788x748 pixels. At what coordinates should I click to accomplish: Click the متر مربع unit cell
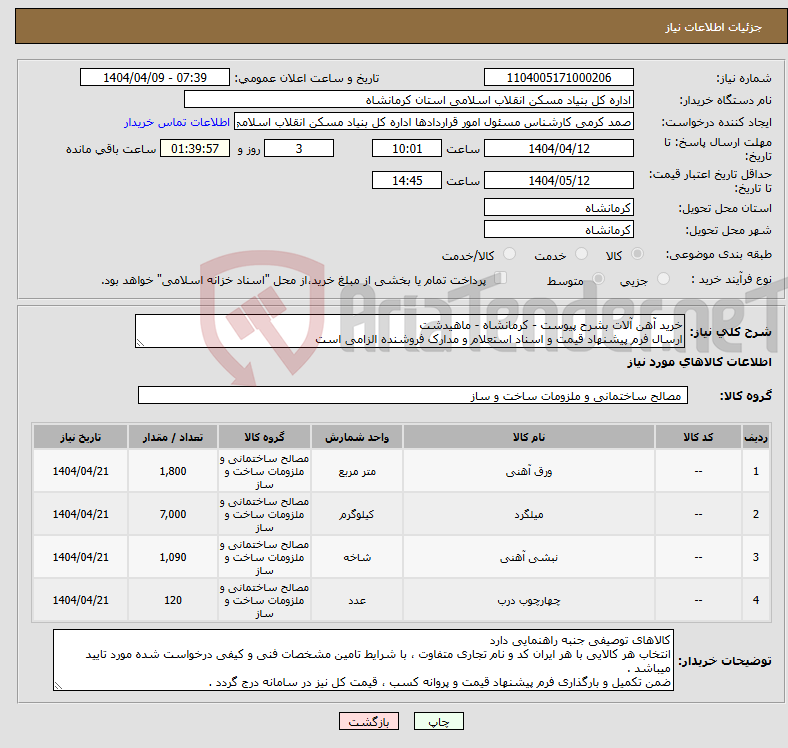[357, 471]
